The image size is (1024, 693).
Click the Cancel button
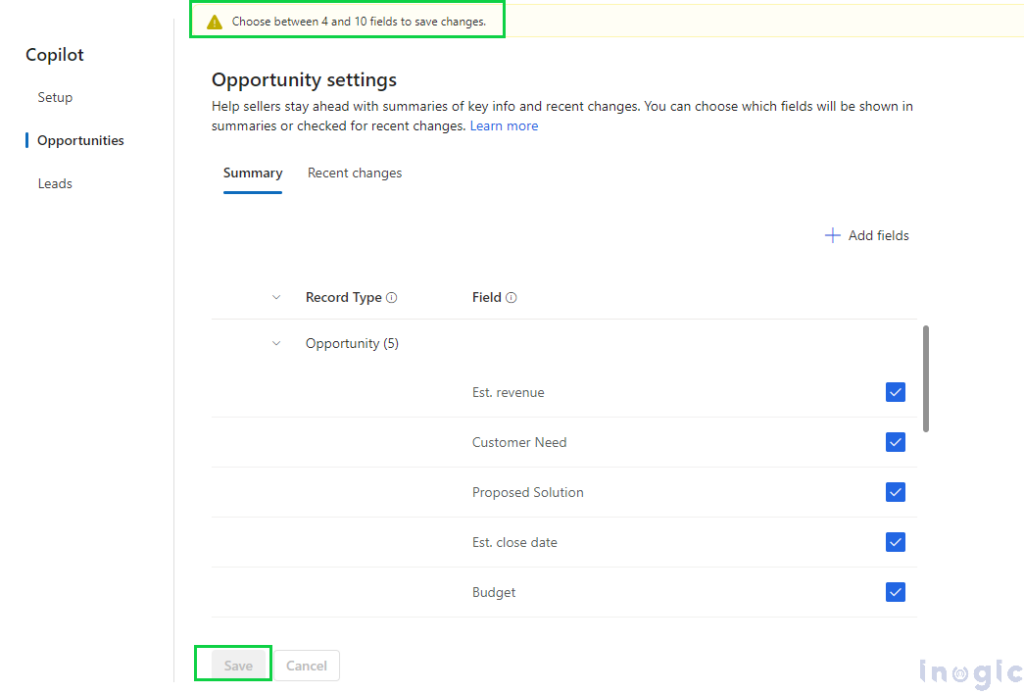pos(307,665)
